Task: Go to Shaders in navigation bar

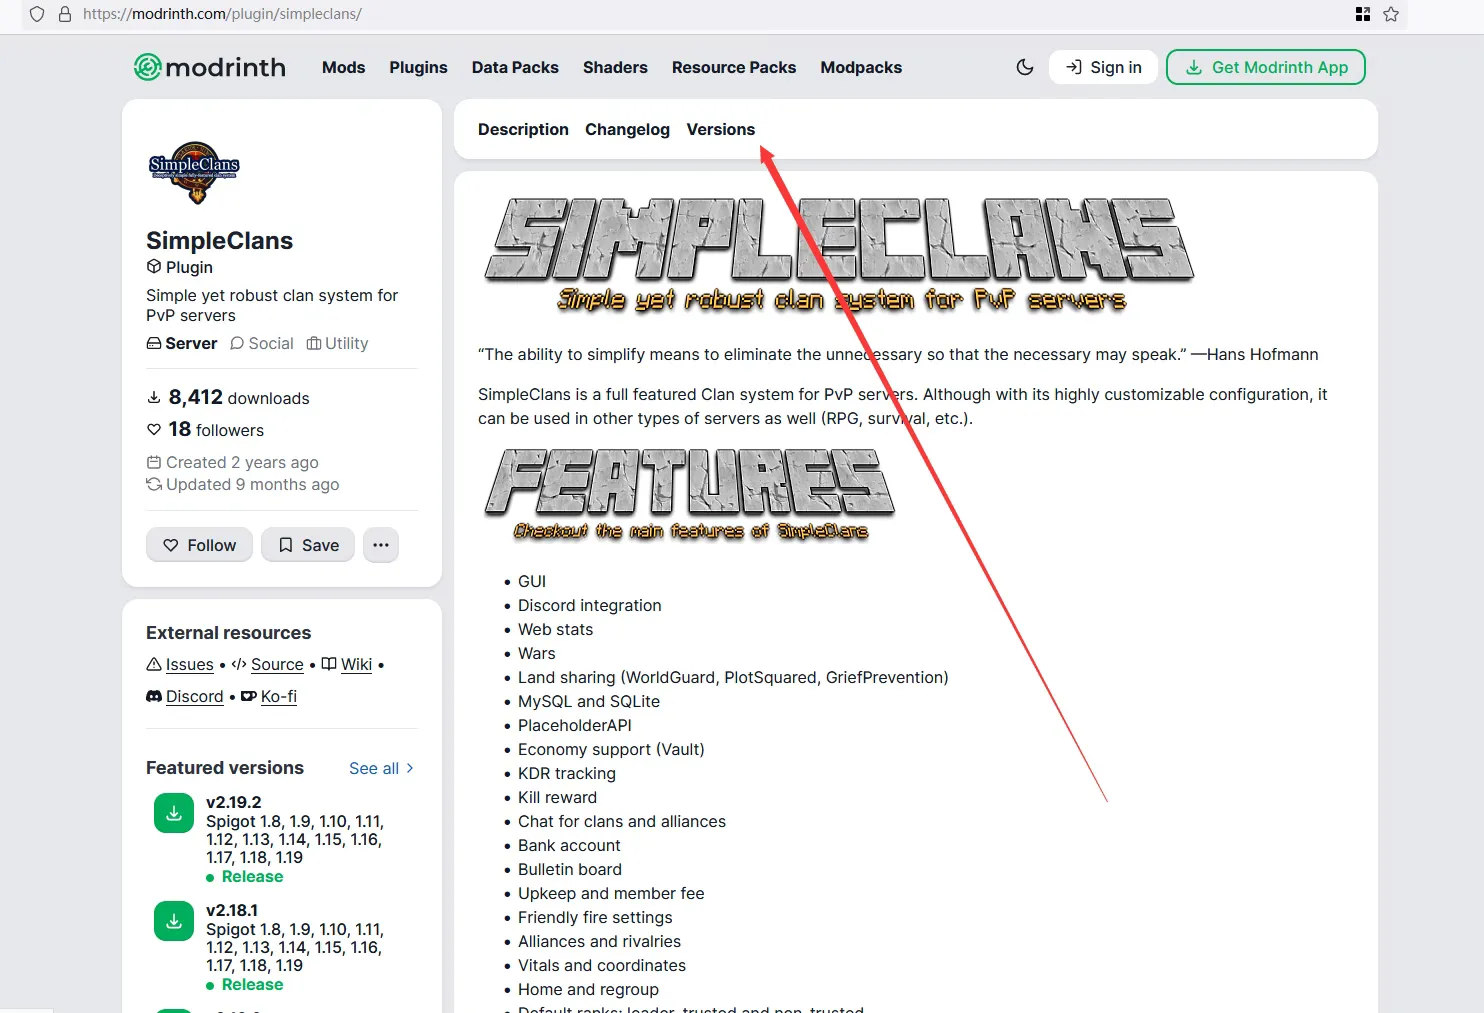Action: [x=615, y=67]
